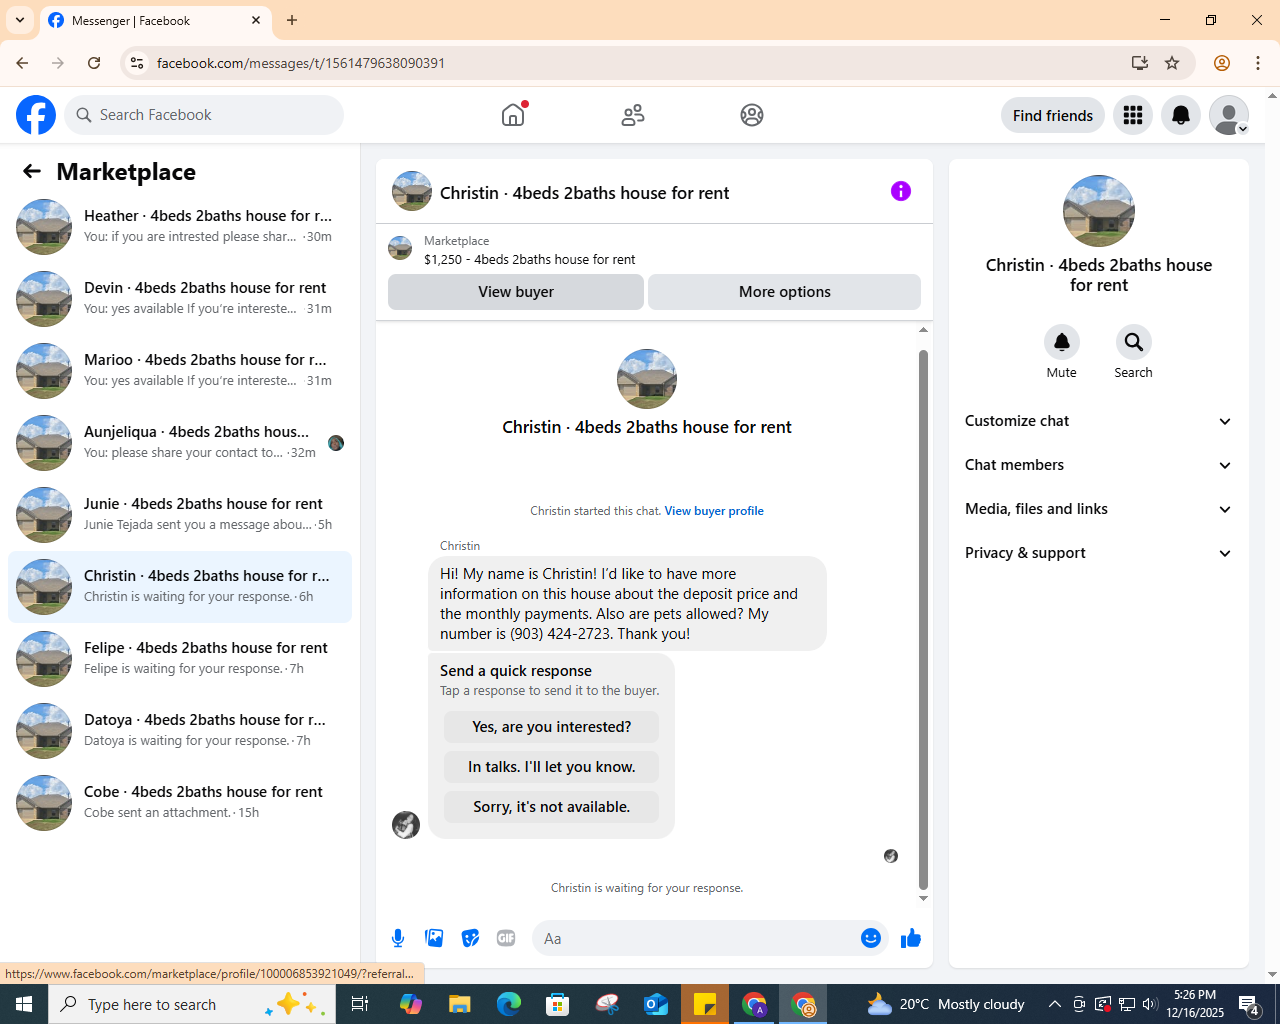Send quick response 'Yes, are you interested?'

(x=552, y=727)
